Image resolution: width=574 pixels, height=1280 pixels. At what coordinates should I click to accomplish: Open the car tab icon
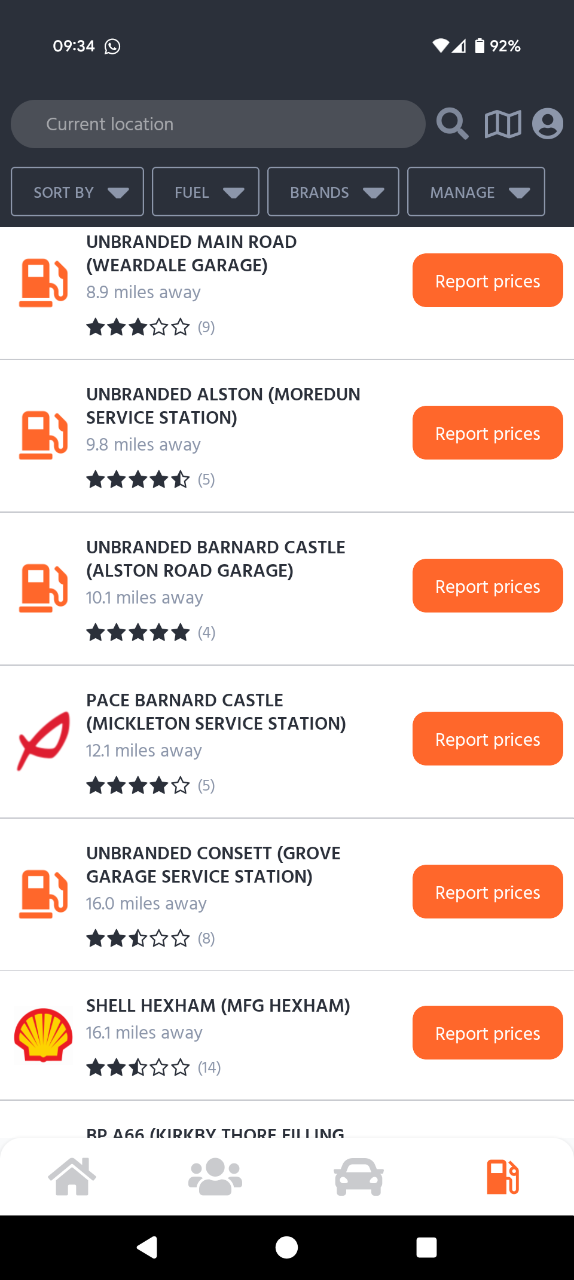(358, 1177)
